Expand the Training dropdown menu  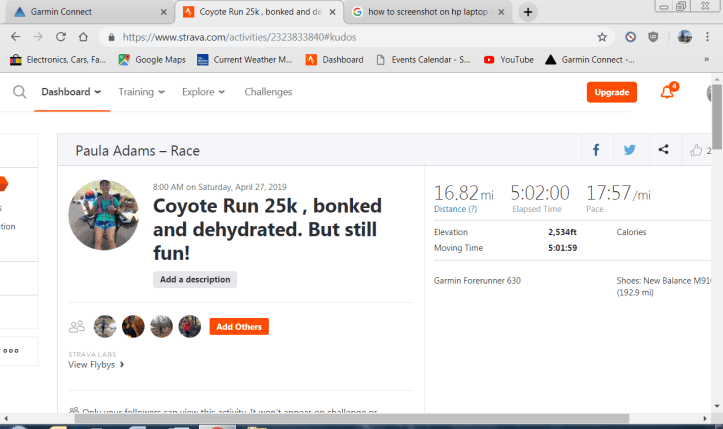click(141, 92)
